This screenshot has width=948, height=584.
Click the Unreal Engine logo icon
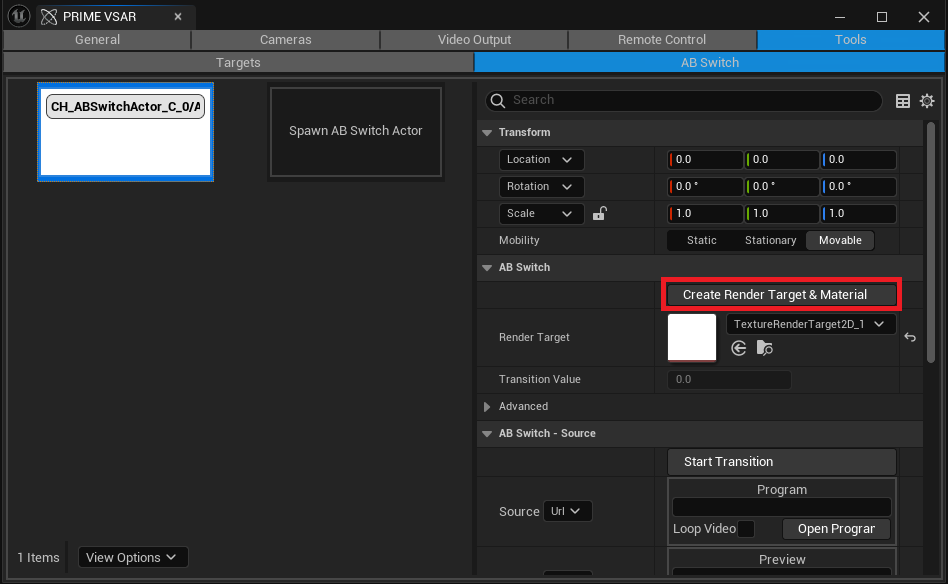coord(18,17)
